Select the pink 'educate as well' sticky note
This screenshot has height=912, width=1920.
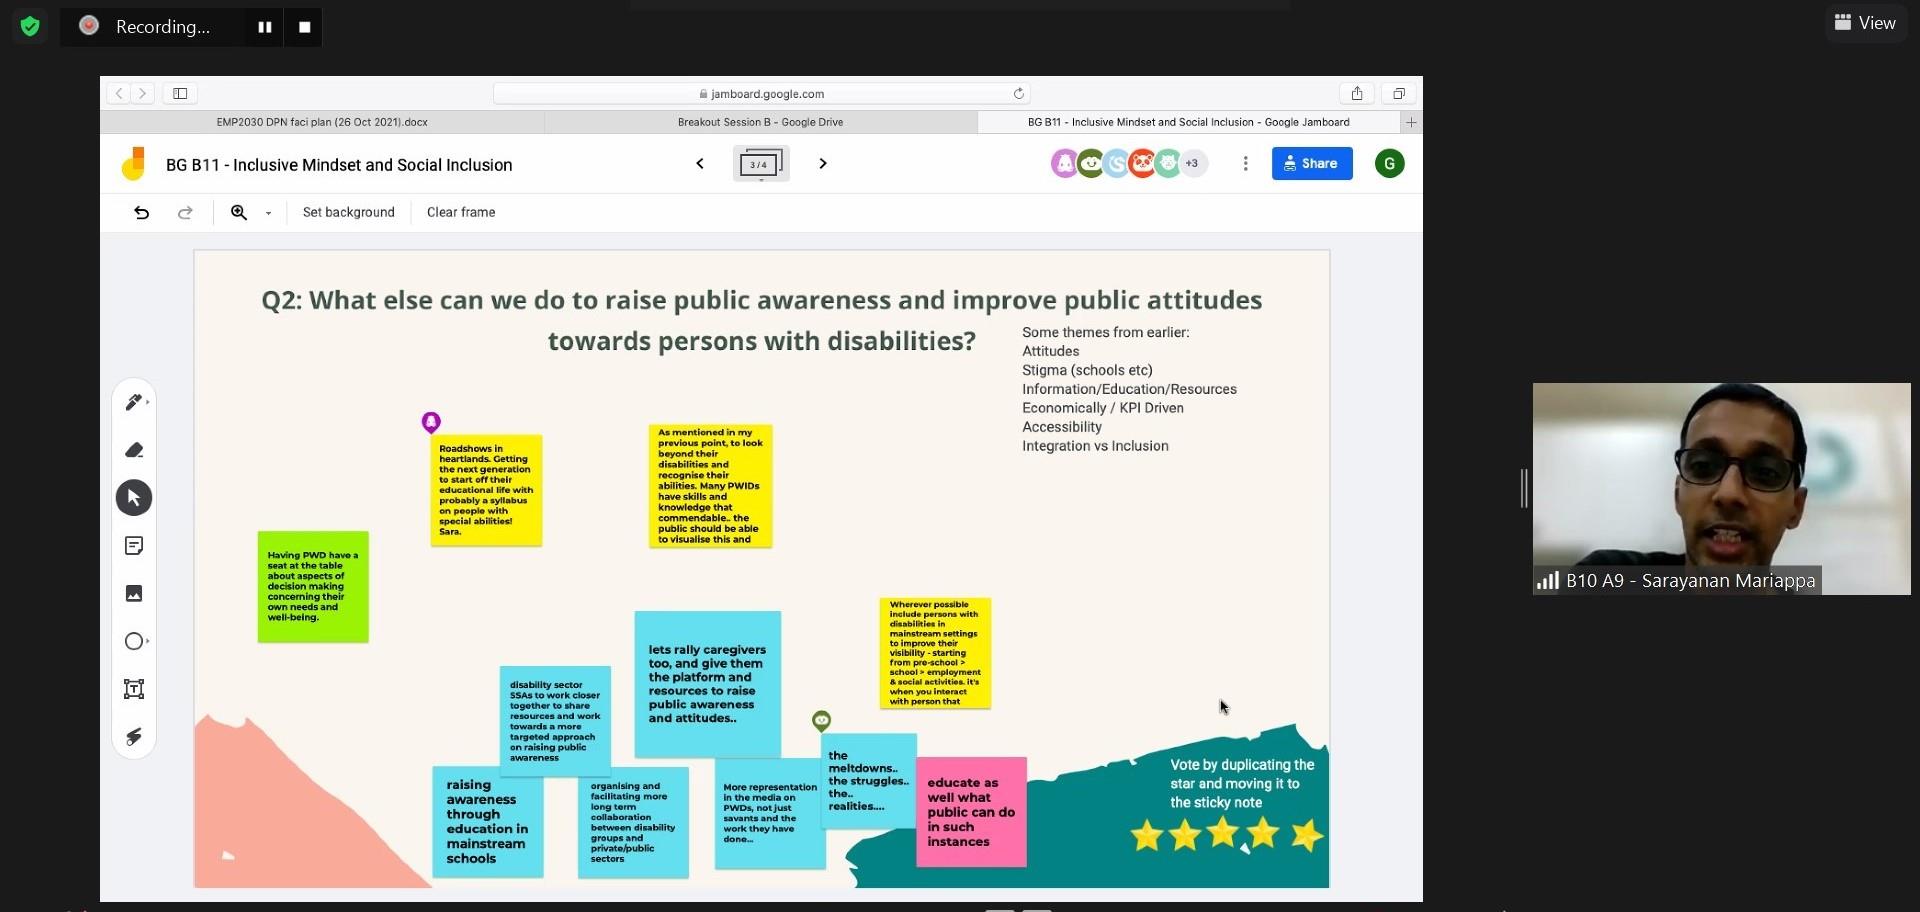click(x=971, y=812)
